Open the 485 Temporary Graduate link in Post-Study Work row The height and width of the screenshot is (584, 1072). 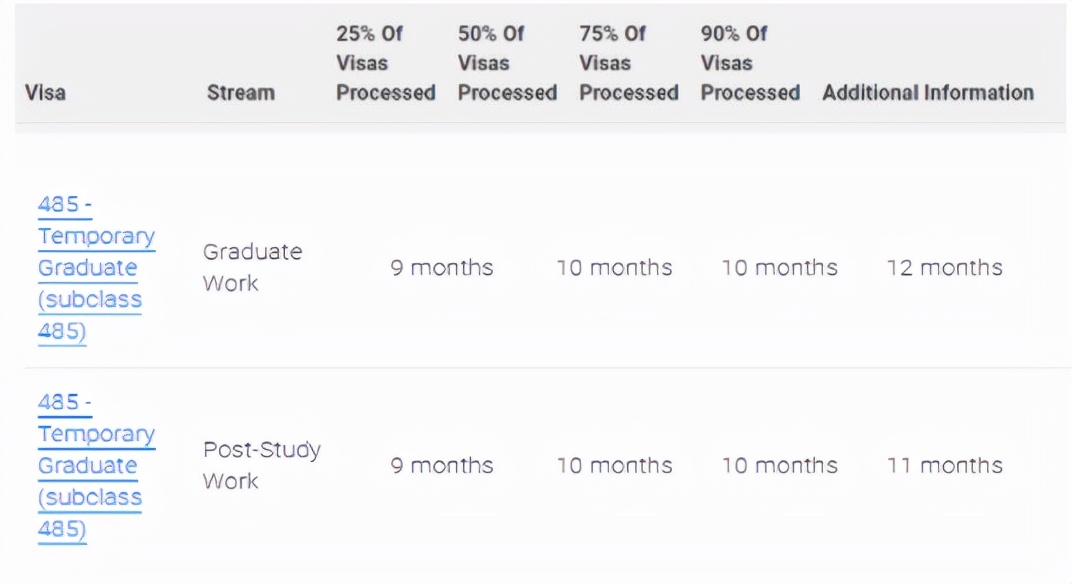(96, 434)
